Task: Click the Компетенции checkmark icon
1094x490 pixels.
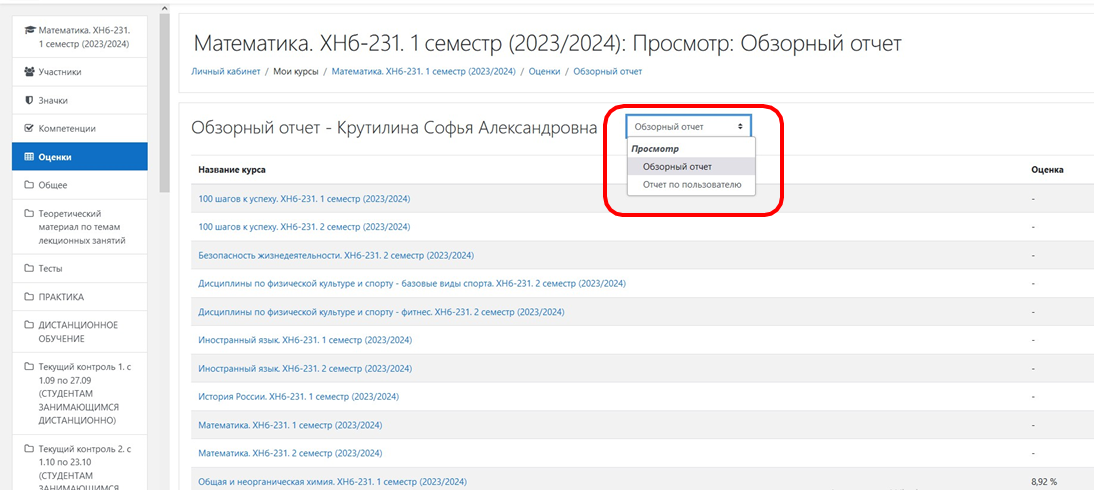Action: (x=29, y=128)
